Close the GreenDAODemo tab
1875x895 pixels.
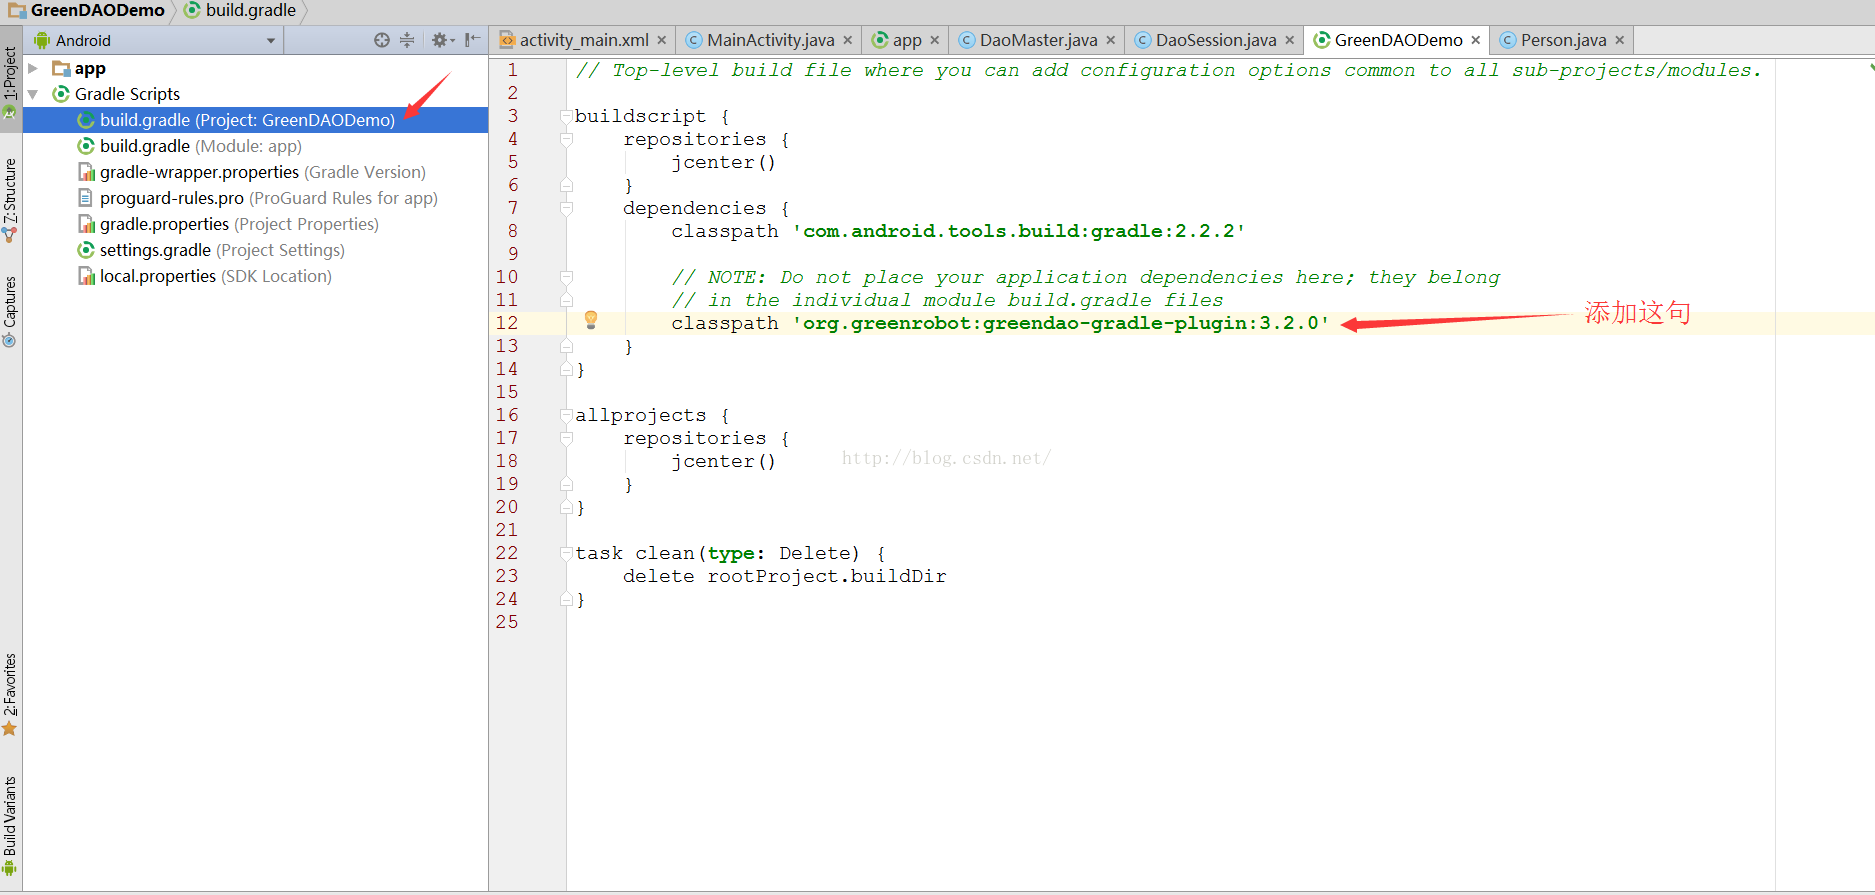coord(1475,40)
